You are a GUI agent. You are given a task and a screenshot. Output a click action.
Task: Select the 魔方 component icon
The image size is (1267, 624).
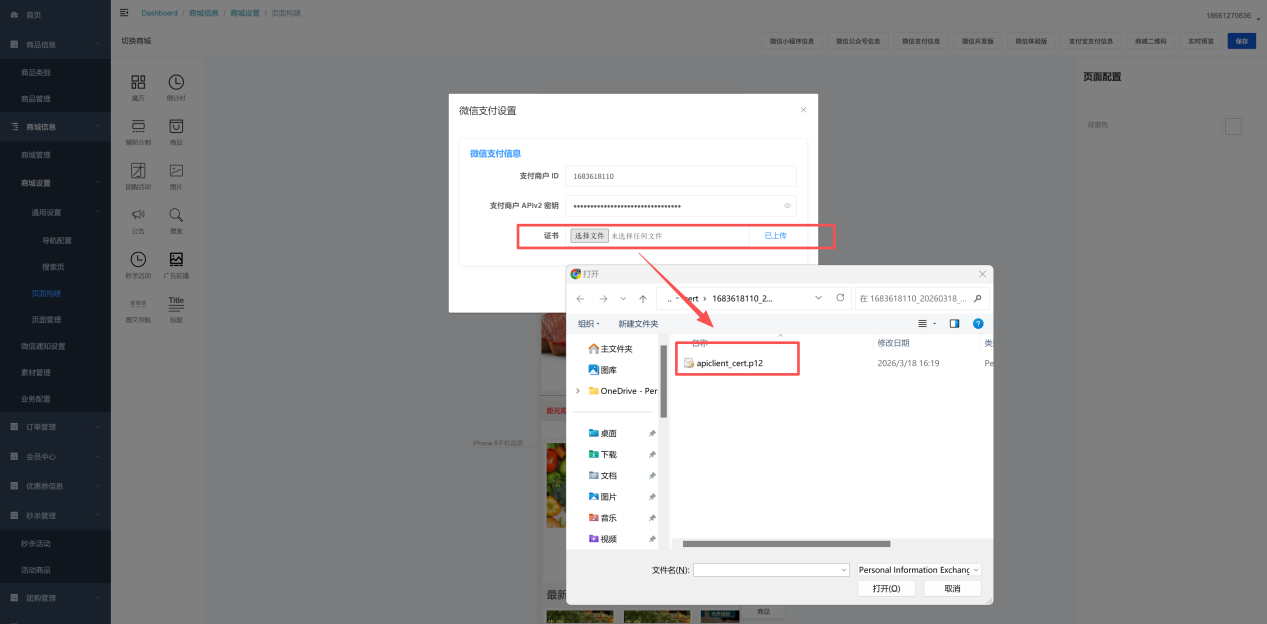click(138, 83)
